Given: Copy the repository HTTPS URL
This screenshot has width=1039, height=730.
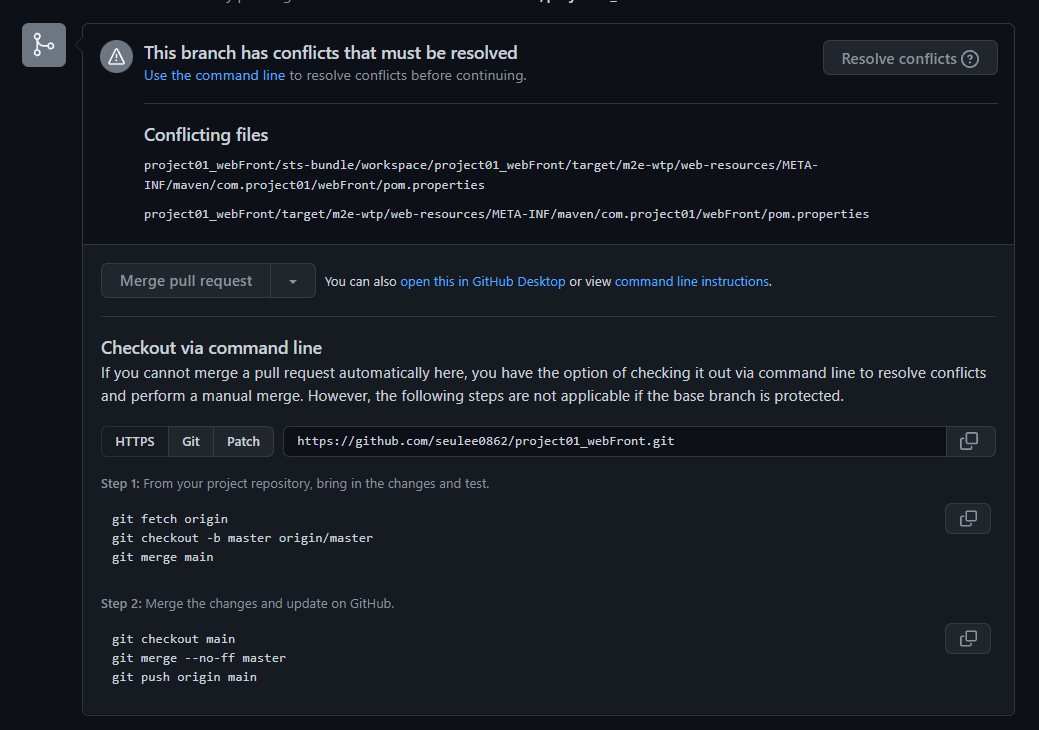Looking at the screenshot, I should [x=970, y=441].
